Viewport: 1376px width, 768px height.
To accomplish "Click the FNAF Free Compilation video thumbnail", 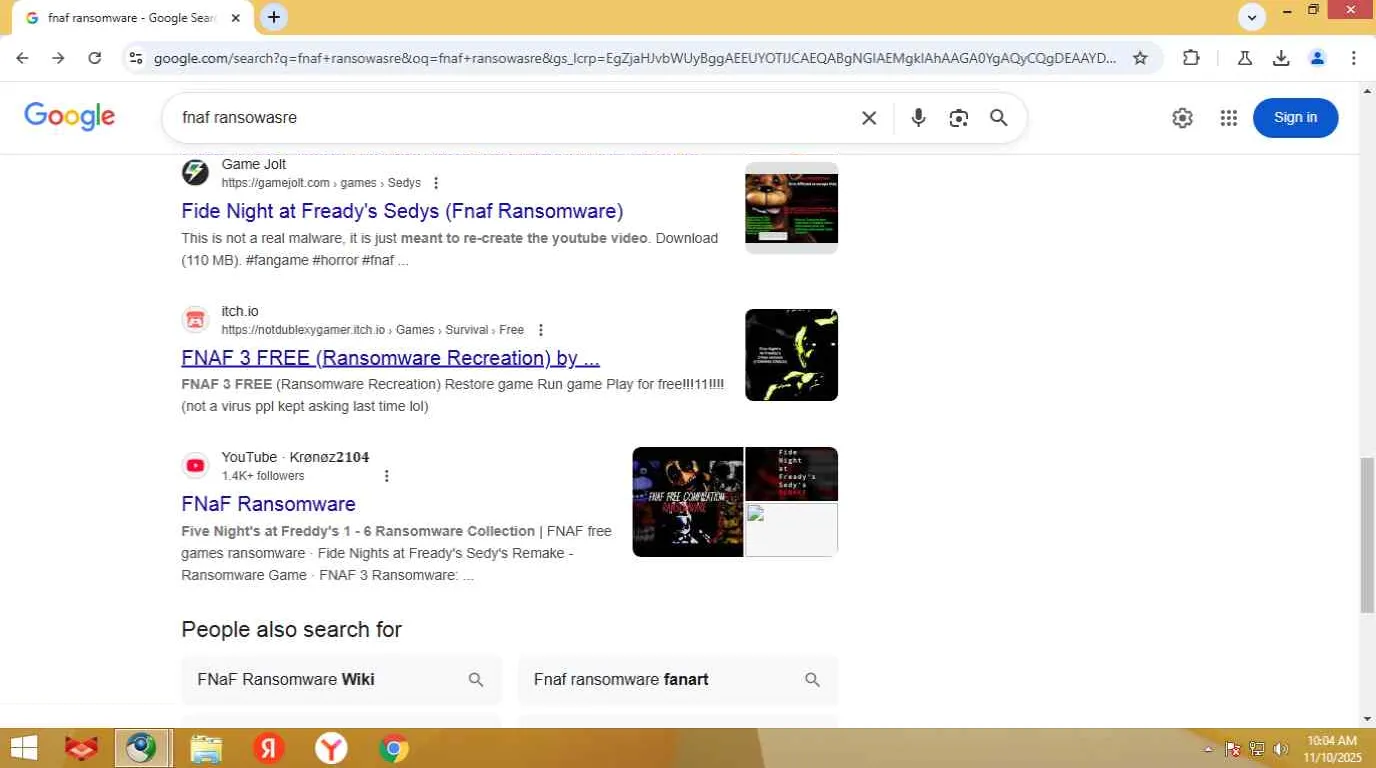I will click(x=688, y=502).
